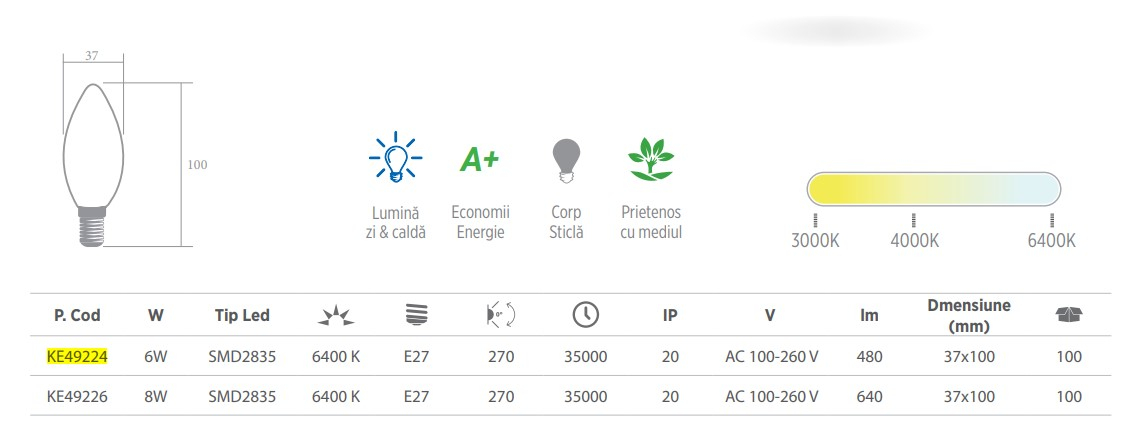Click the packaging box icon in header
The width and height of the screenshot is (1146, 440).
tap(1069, 315)
